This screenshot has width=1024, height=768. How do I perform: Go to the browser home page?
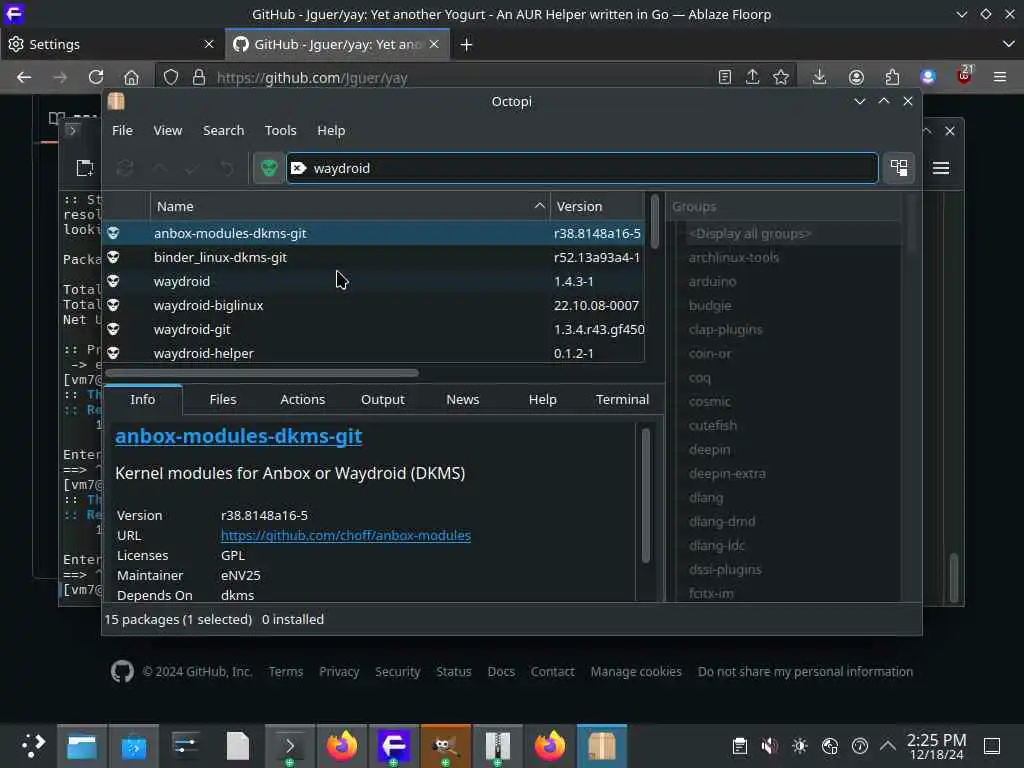point(131,77)
